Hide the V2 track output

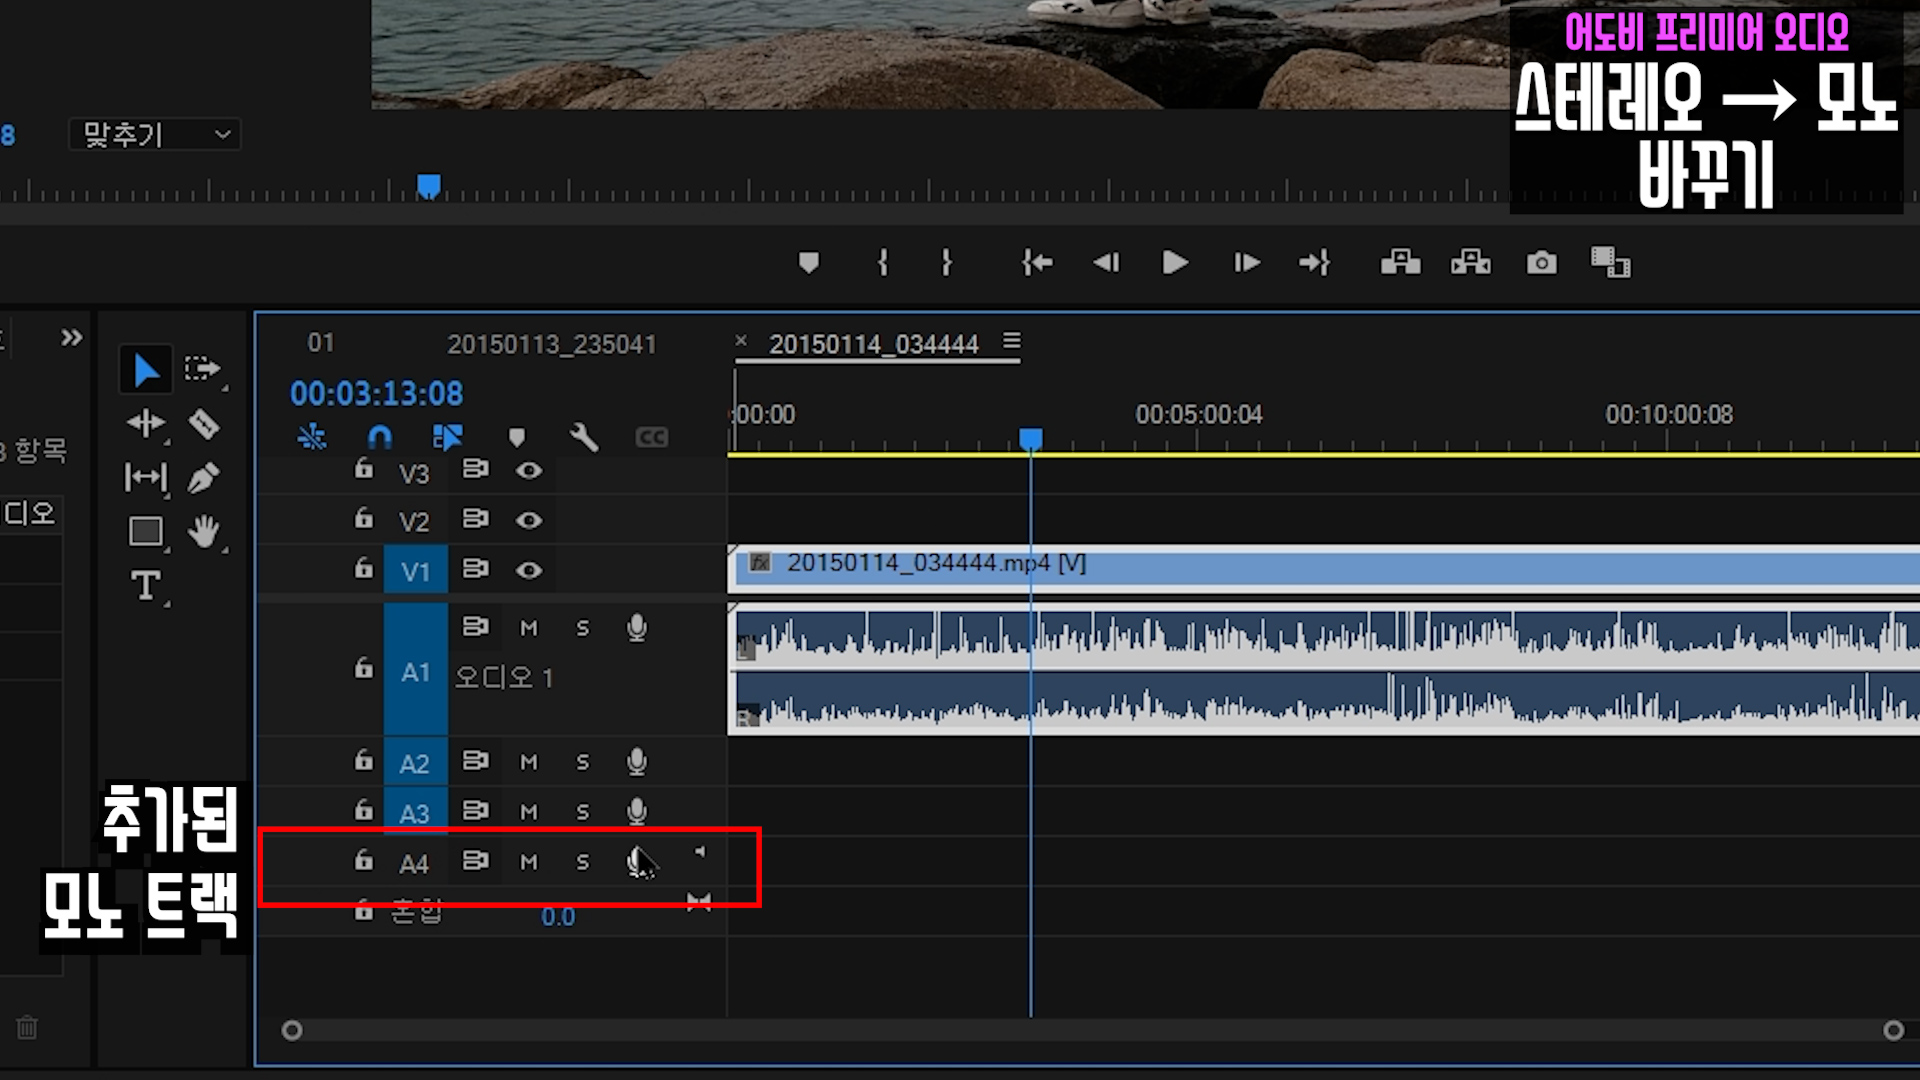click(529, 520)
